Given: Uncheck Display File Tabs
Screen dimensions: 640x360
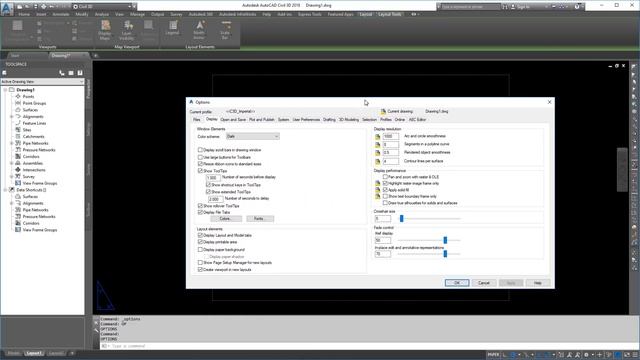Looking at the screenshot, I should pos(200,212).
